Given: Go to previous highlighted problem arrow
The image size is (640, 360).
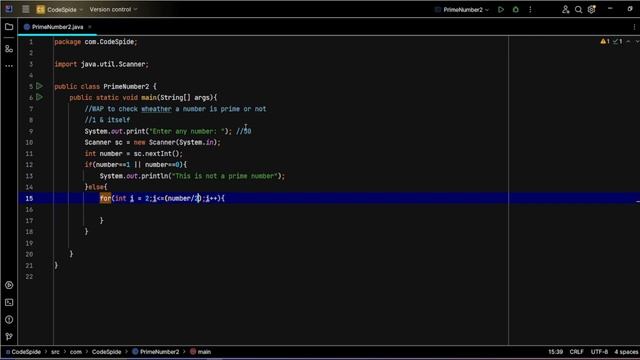Looking at the screenshot, I should [x=628, y=41].
